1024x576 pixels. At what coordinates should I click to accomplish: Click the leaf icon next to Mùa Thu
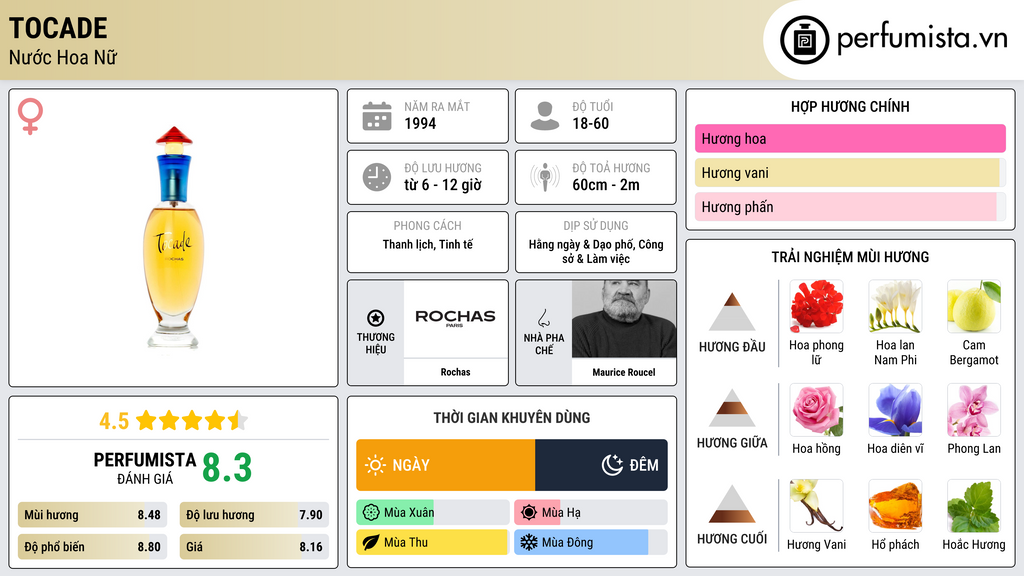(371, 543)
